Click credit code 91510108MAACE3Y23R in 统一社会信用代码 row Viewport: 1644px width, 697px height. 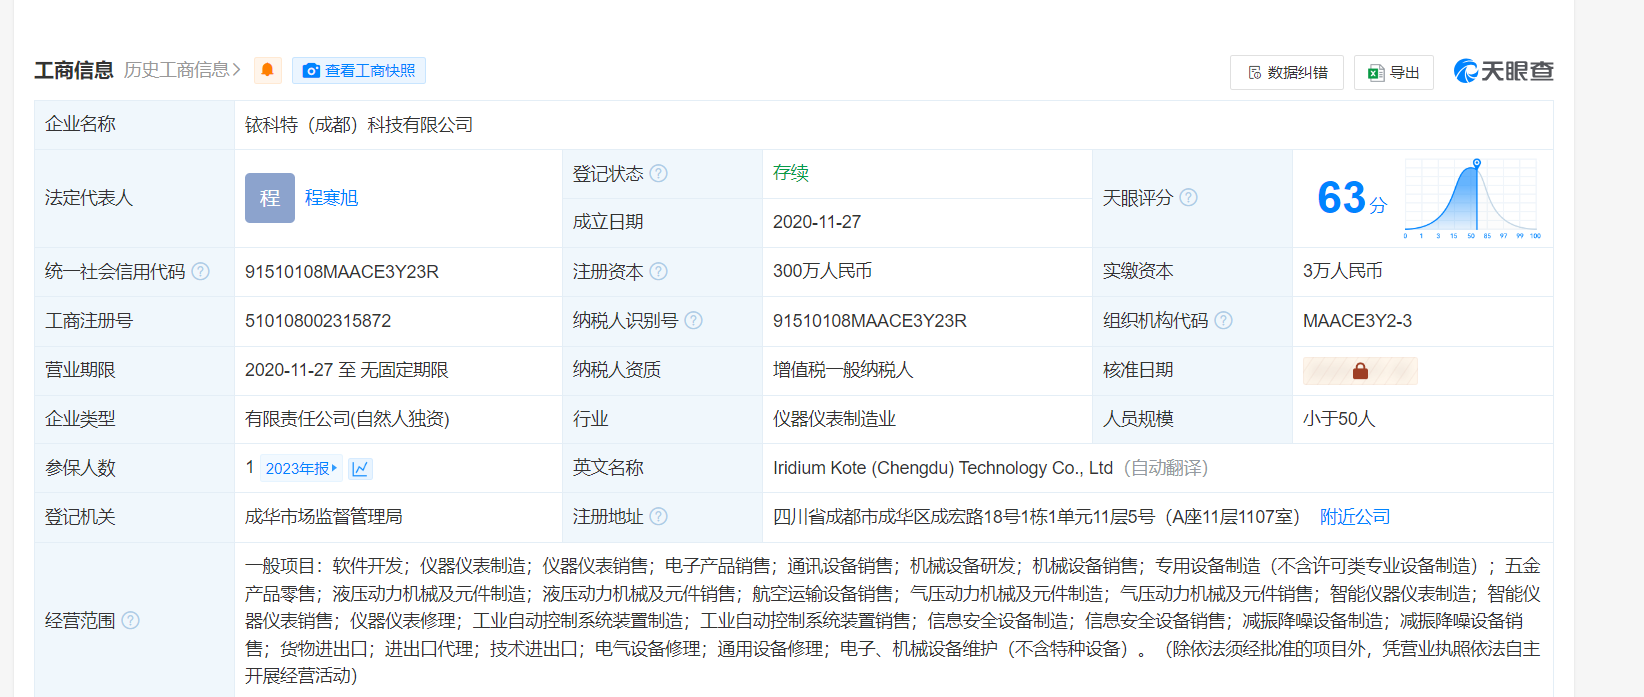click(x=342, y=272)
